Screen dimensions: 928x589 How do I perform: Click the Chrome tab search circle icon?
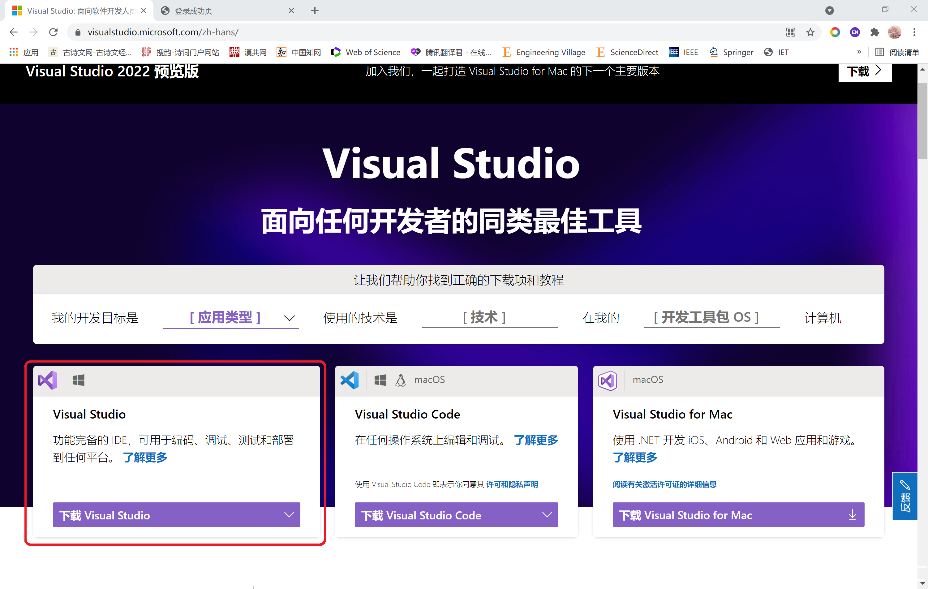pos(829,11)
